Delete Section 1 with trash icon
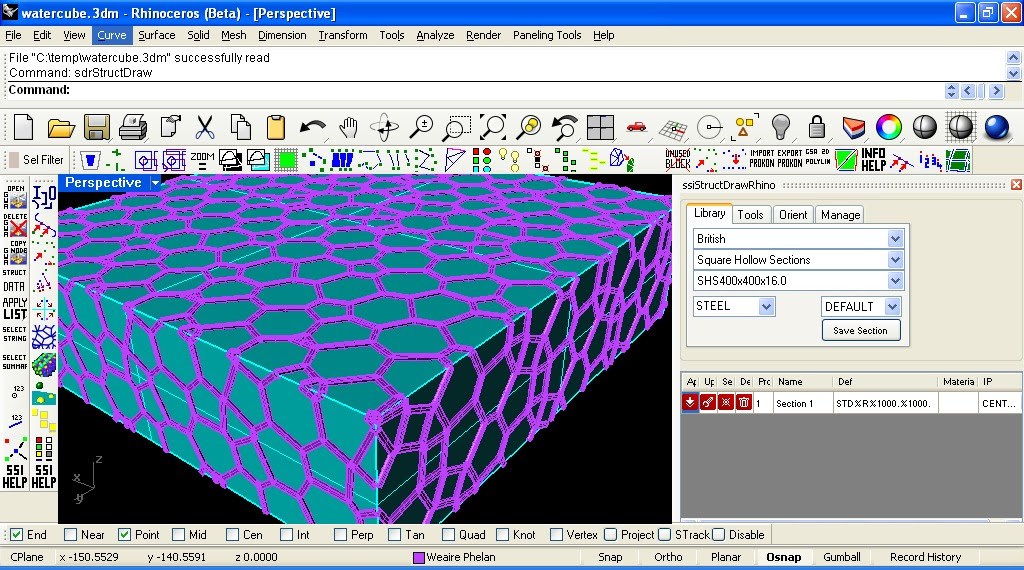 pos(744,403)
